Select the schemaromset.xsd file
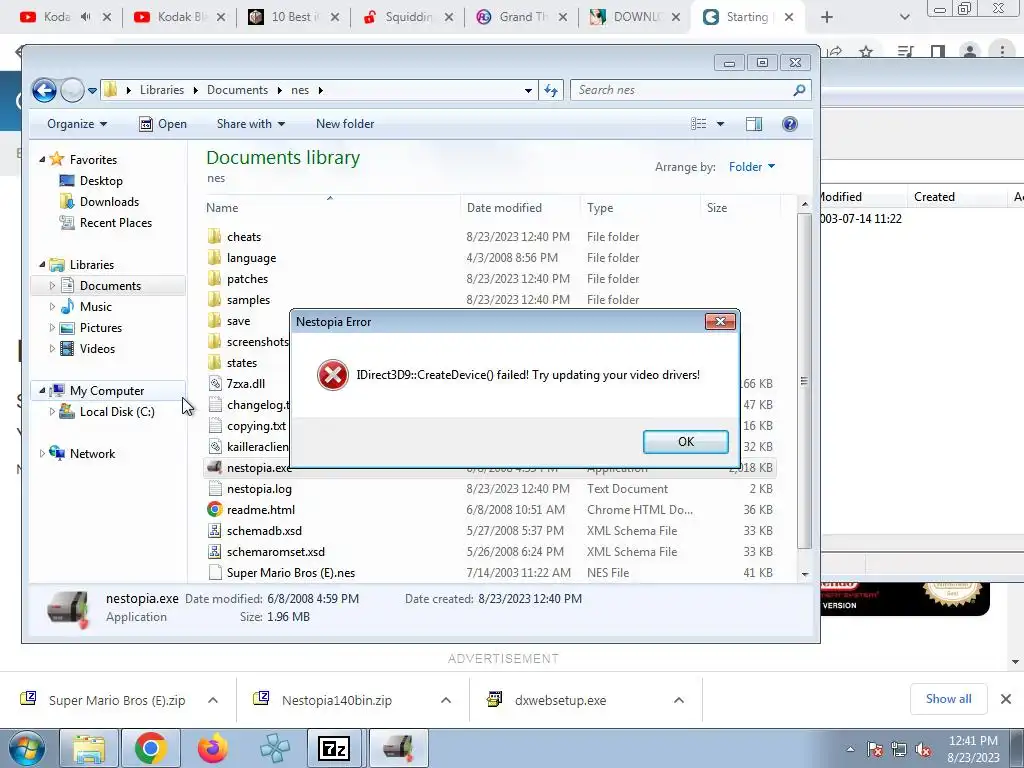Viewport: 1024px width, 768px height. tap(275, 552)
